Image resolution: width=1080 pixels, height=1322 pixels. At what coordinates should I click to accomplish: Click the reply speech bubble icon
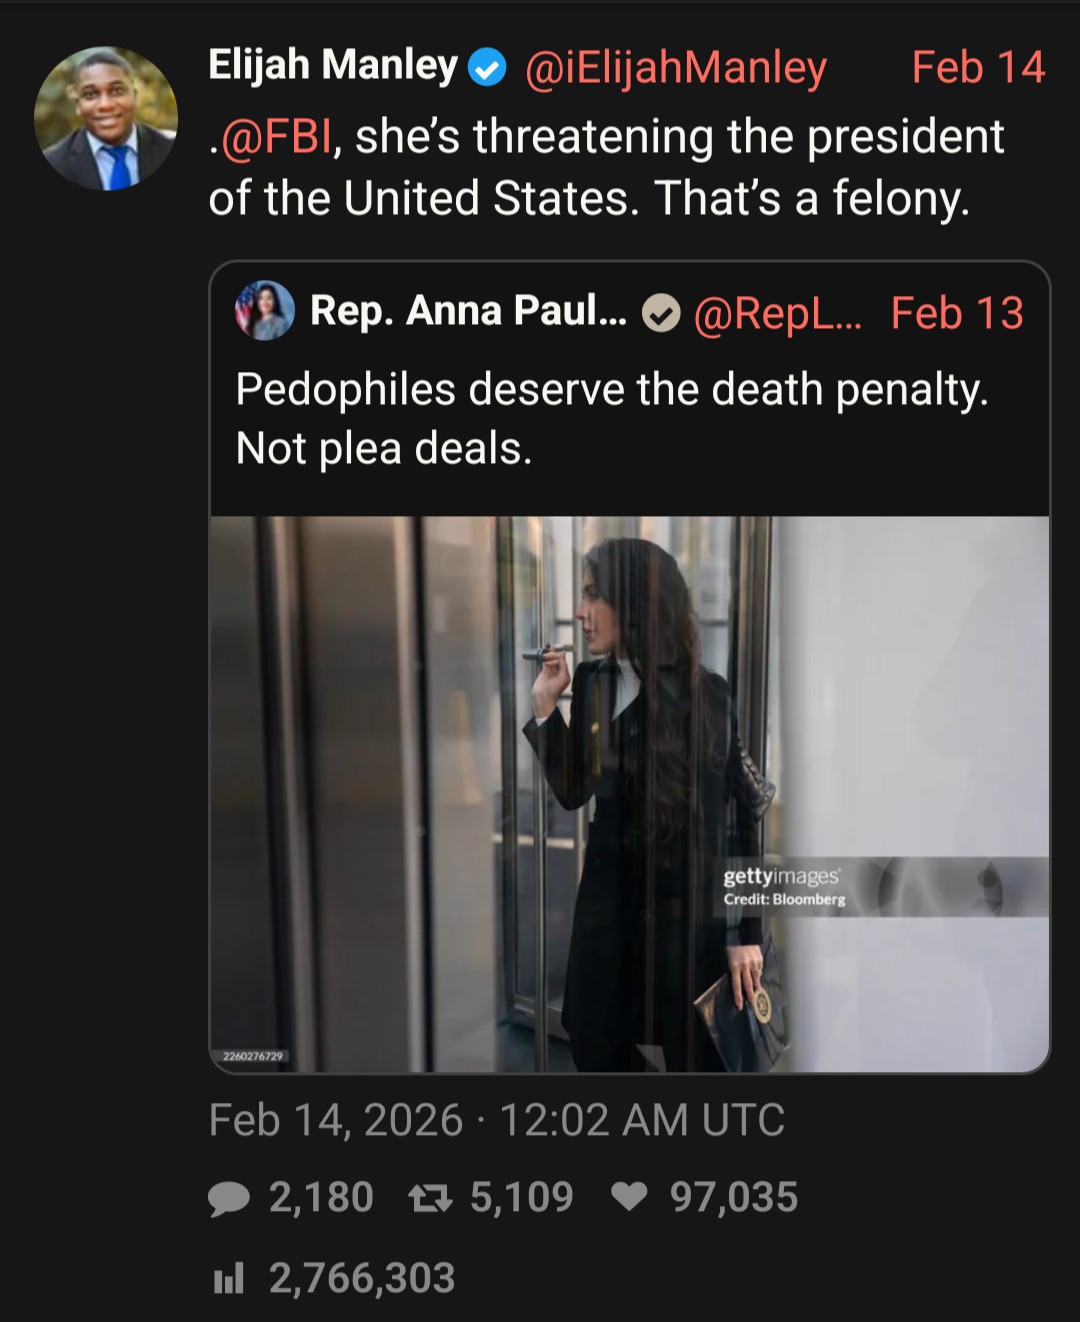coord(229,1198)
